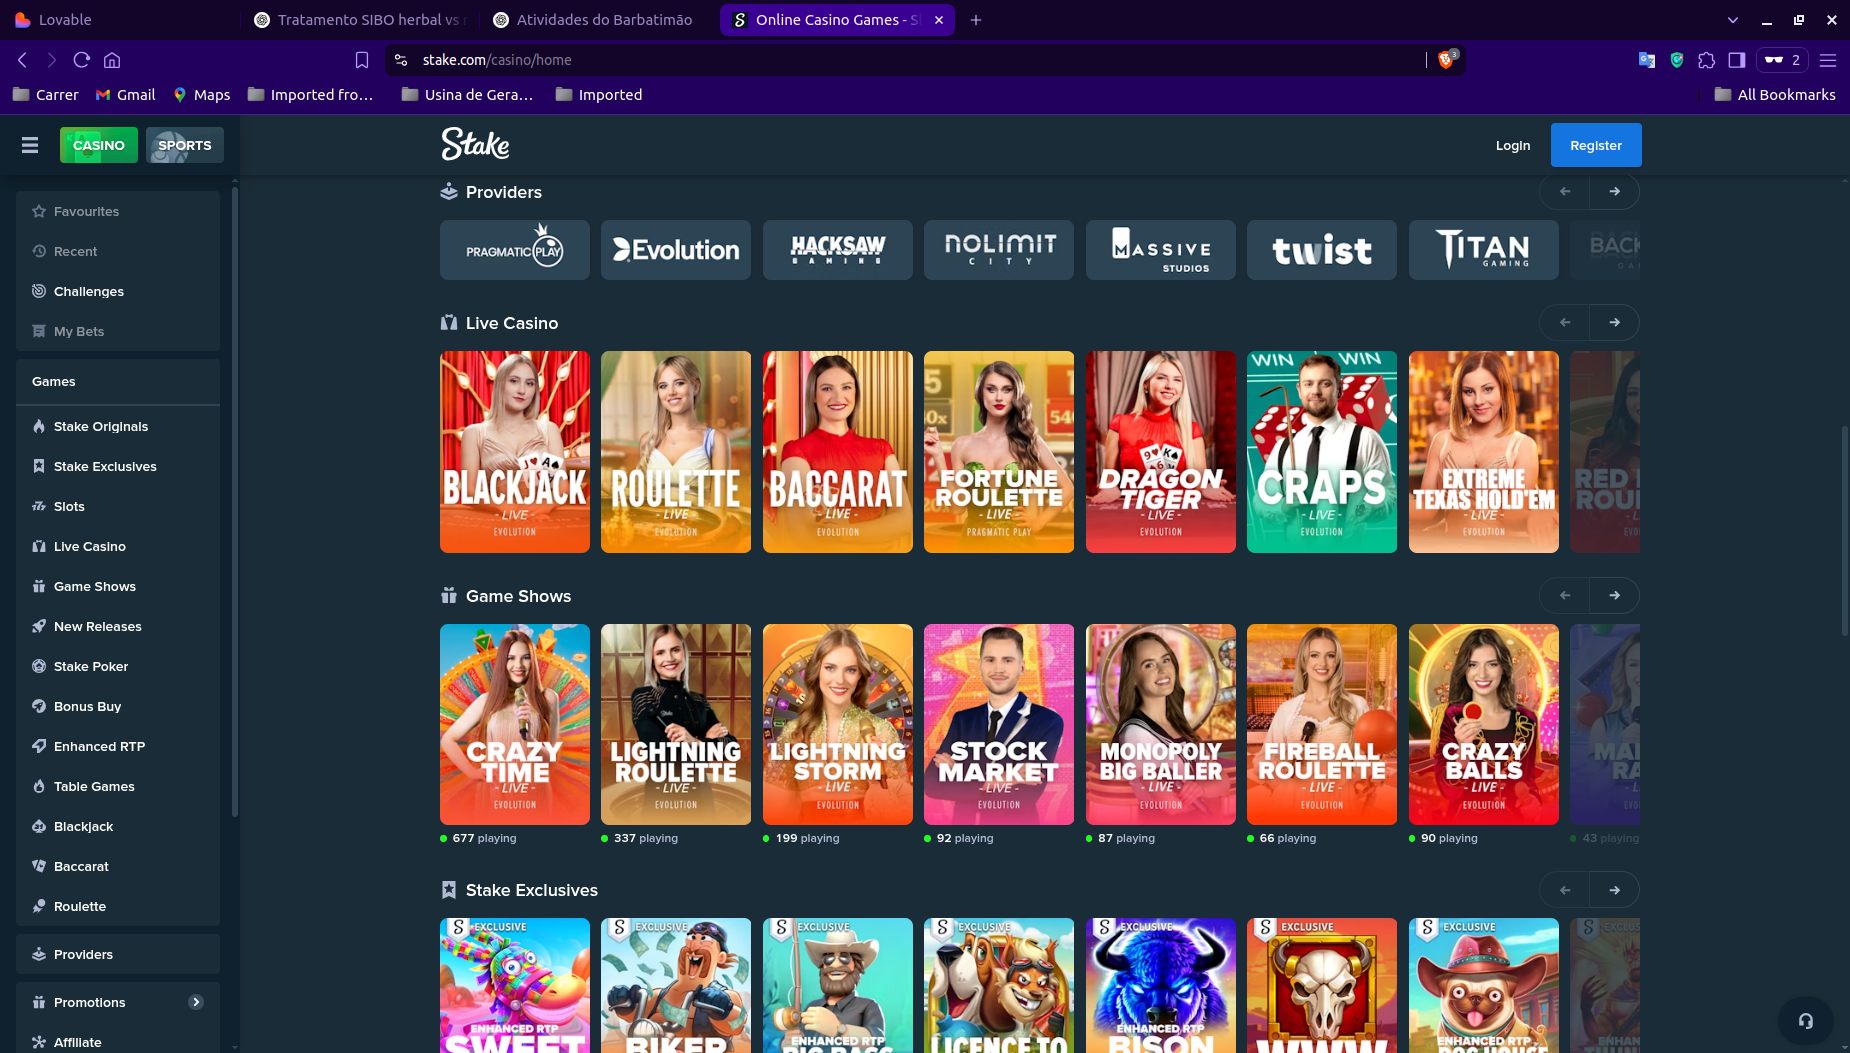The width and height of the screenshot is (1850, 1053).
Task: Click the Register button
Action: click(x=1595, y=145)
